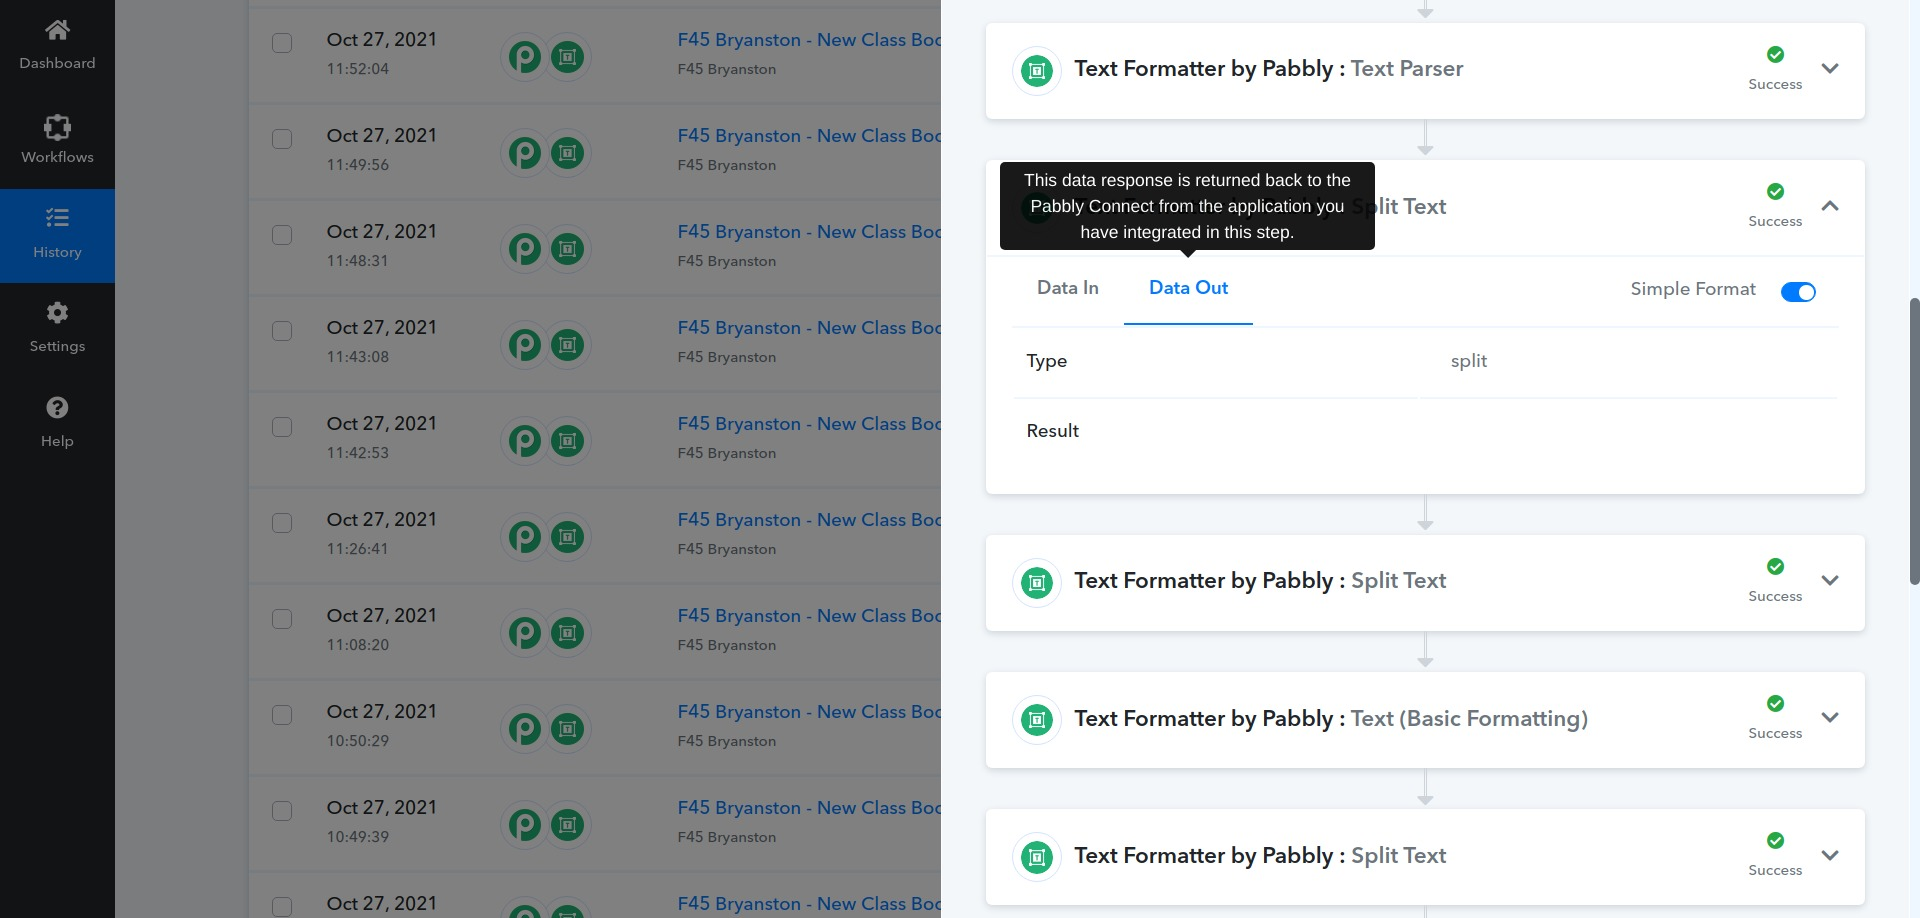Click the vertical scrollbar in the detail panel
Screen dimensions: 1920x918
click(1914, 440)
